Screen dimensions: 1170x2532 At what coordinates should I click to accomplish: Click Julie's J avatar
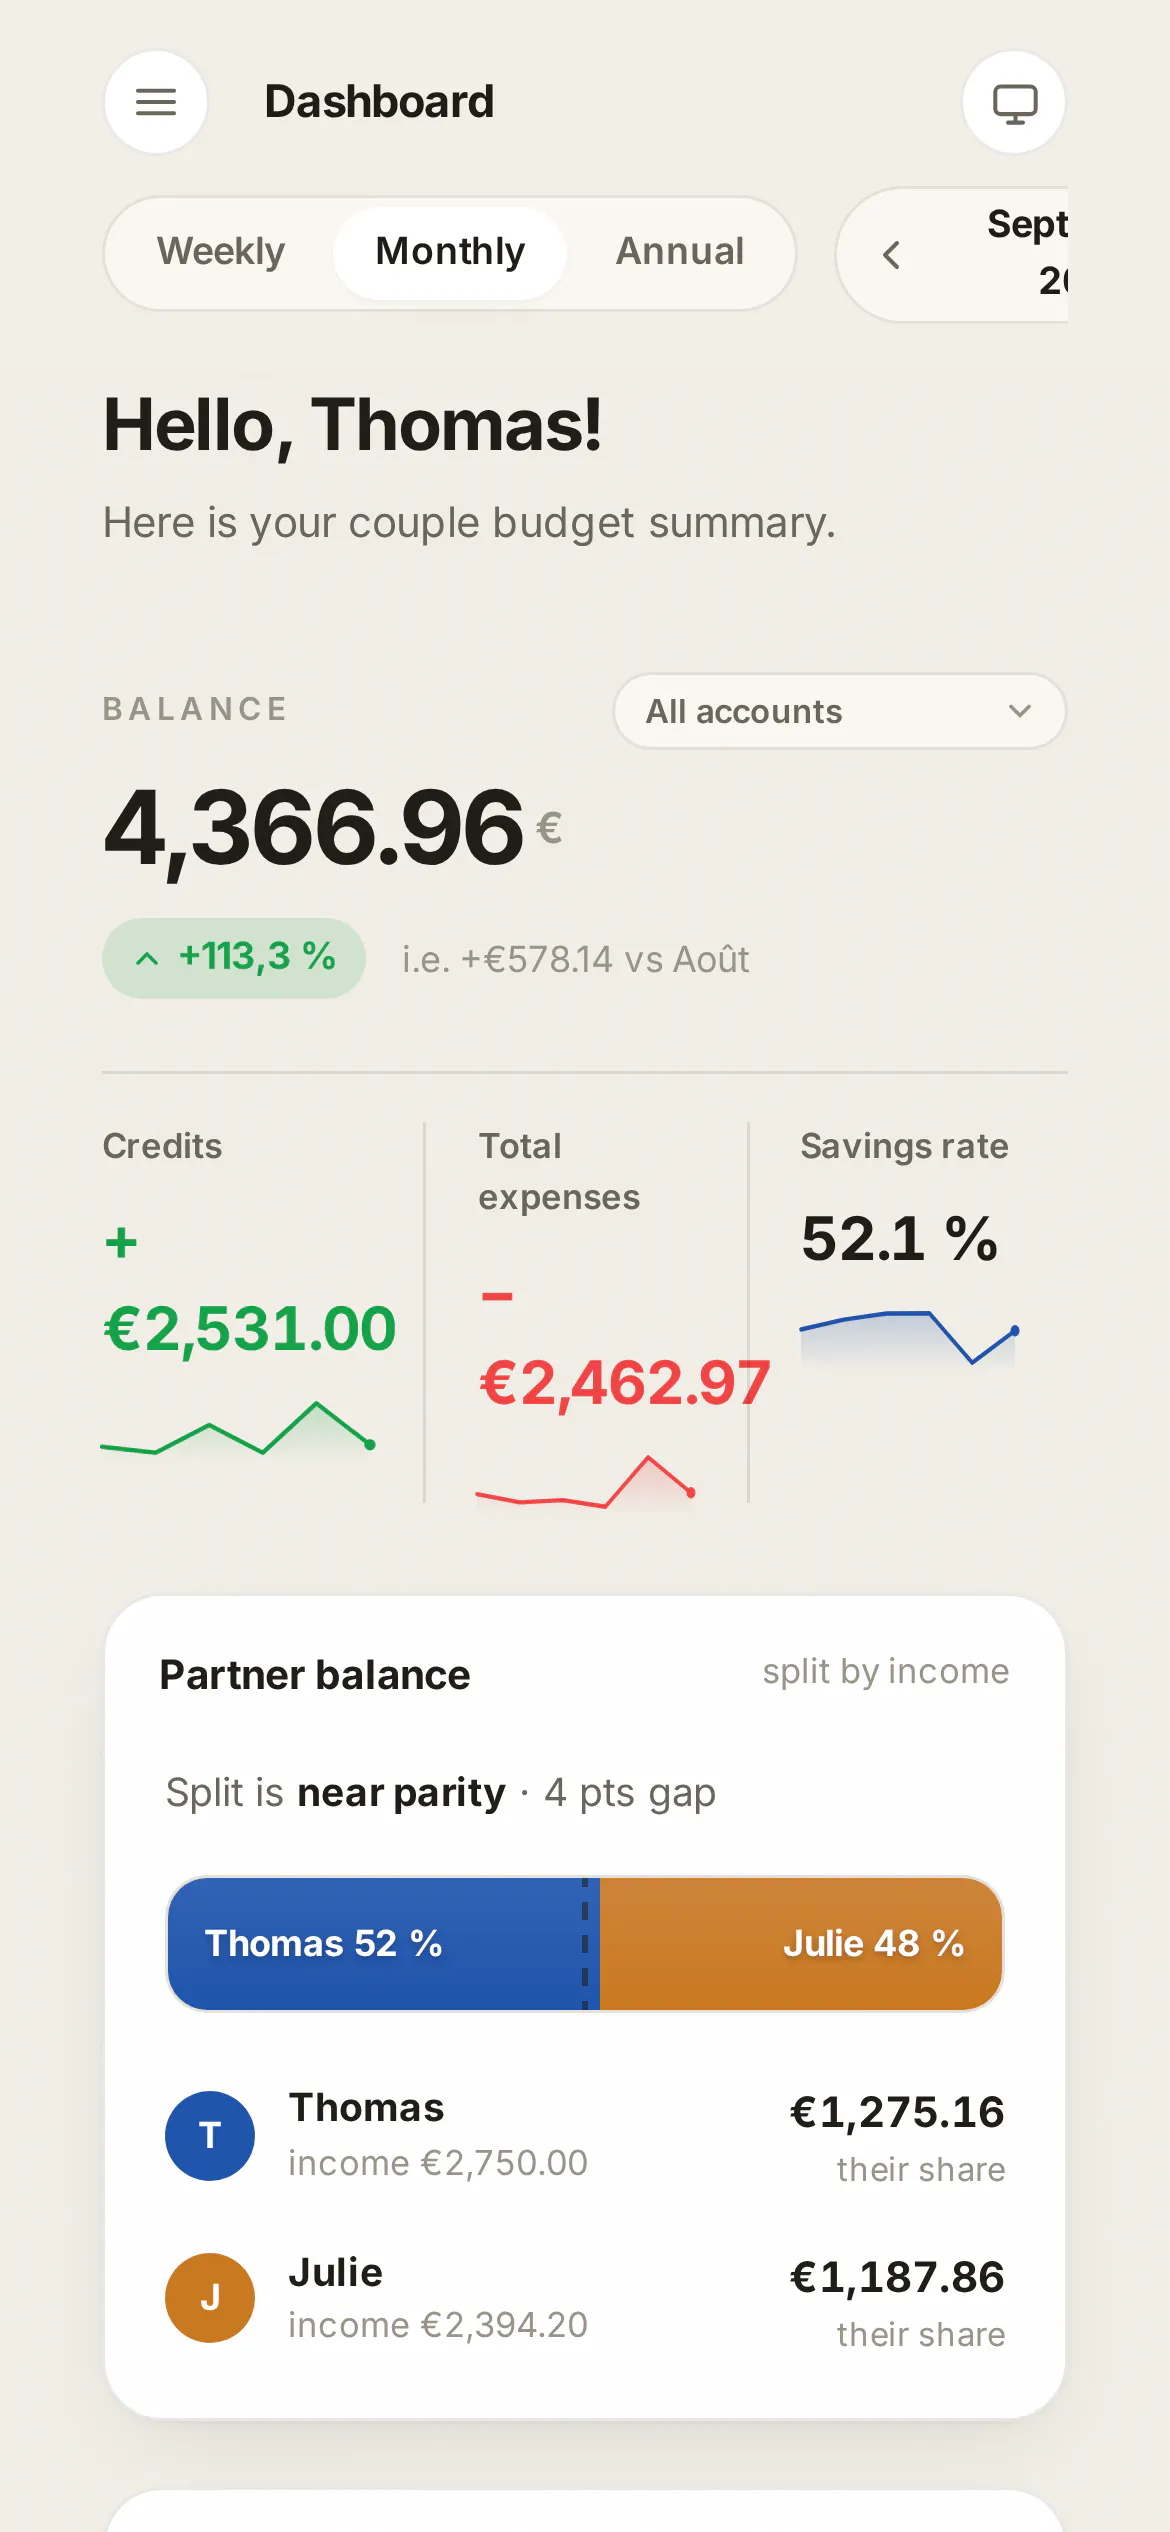pyautogui.click(x=210, y=2297)
